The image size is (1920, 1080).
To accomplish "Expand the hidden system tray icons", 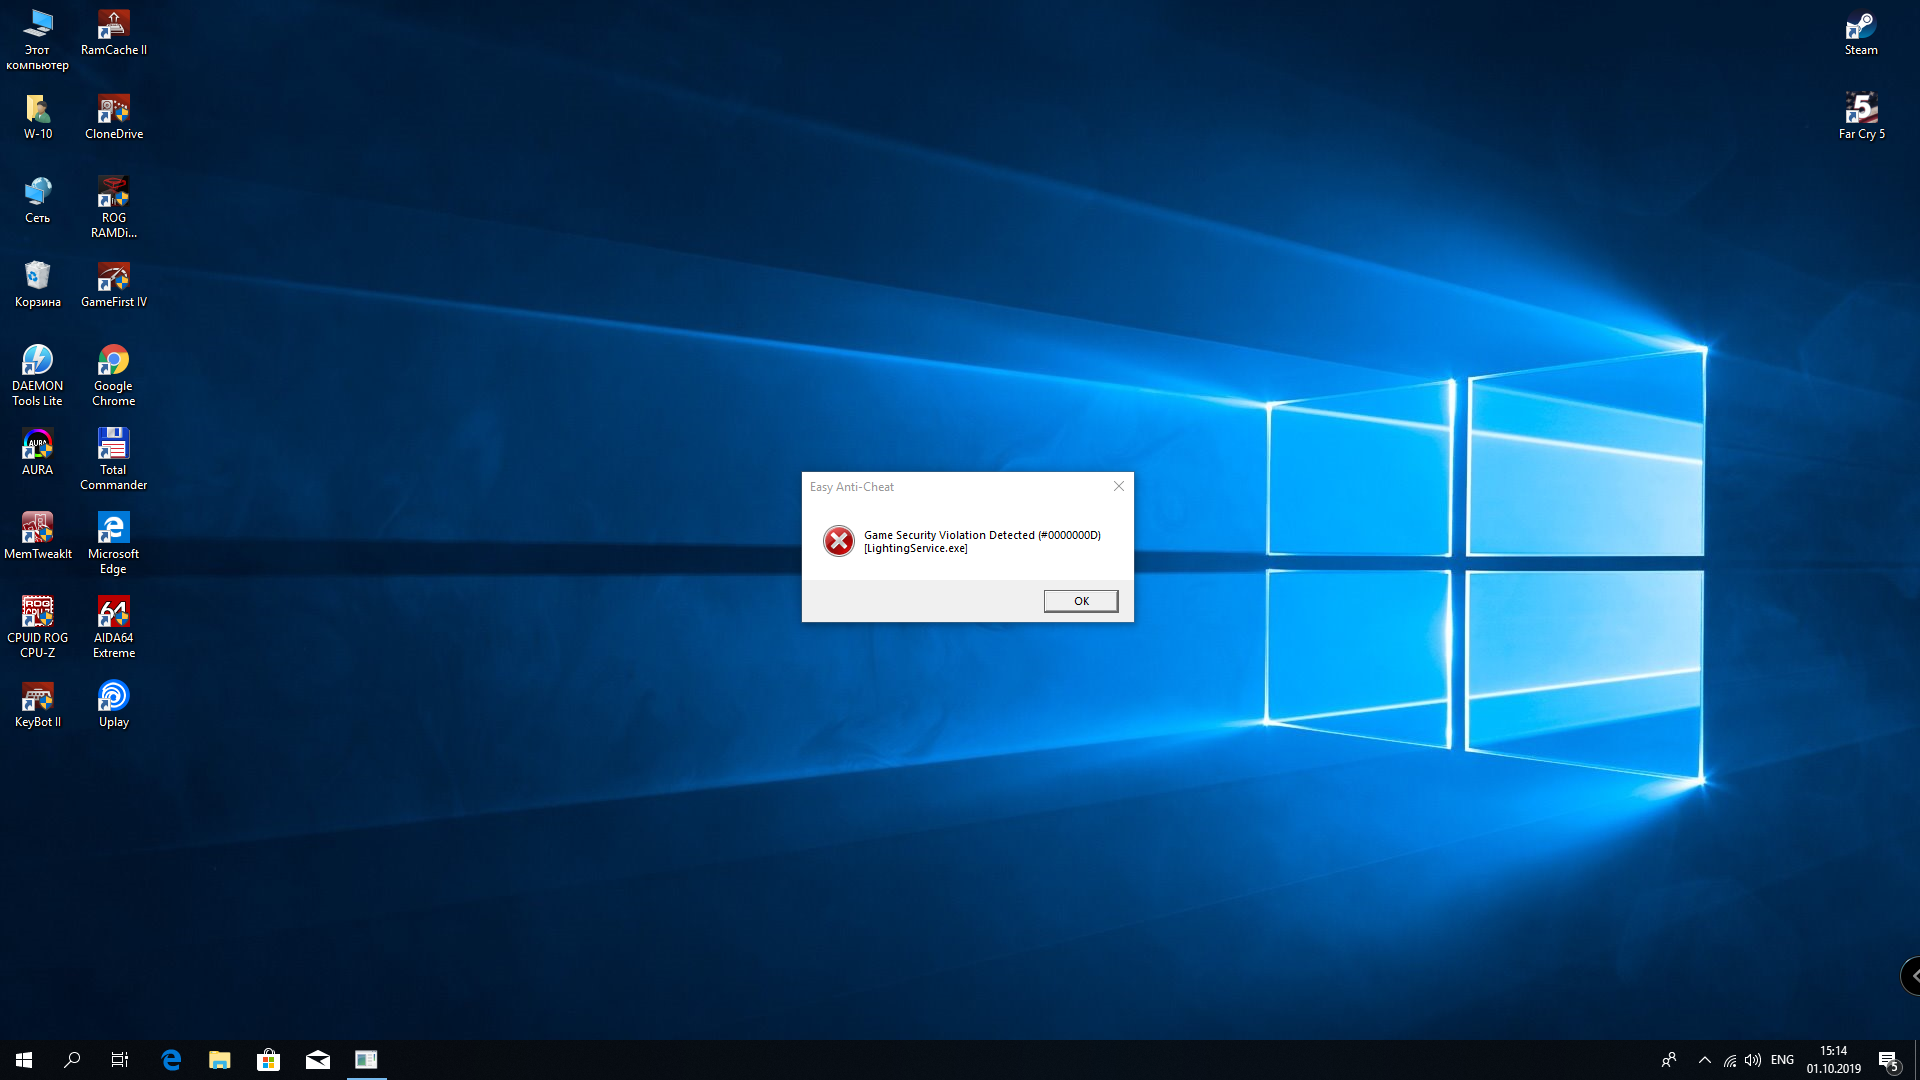I will point(1704,1060).
